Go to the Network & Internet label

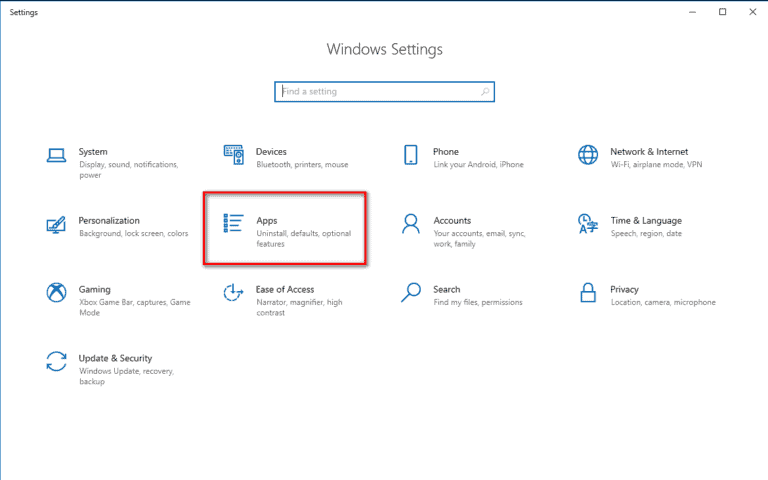click(x=649, y=152)
